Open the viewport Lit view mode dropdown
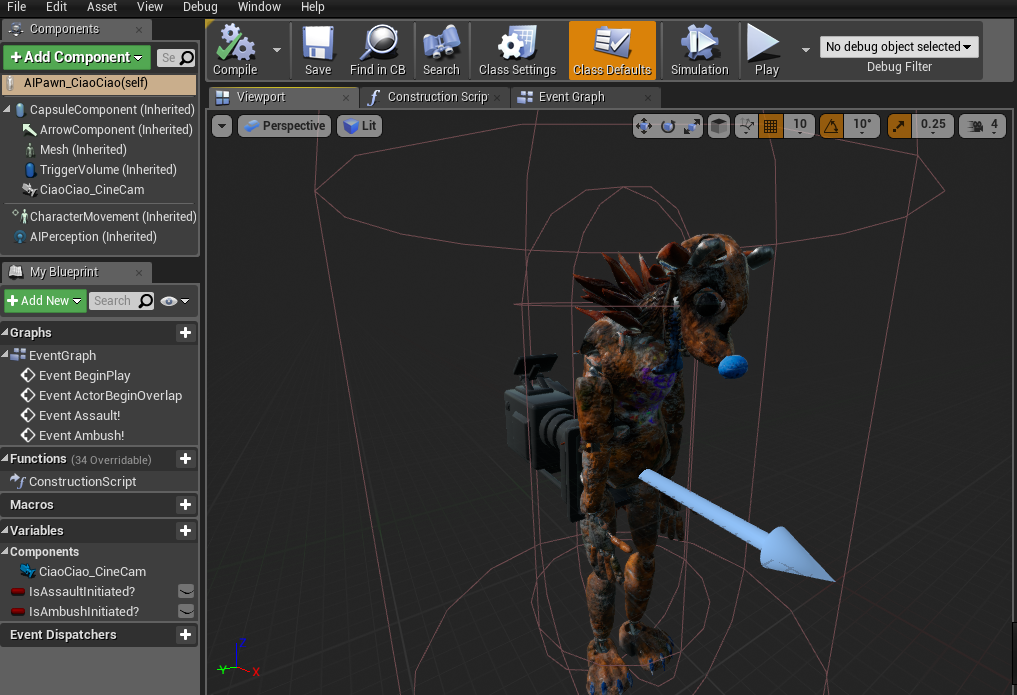Image resolution: width=1017 pixels, height=695 pixels. pyautogui.click(x=360, y=126)
